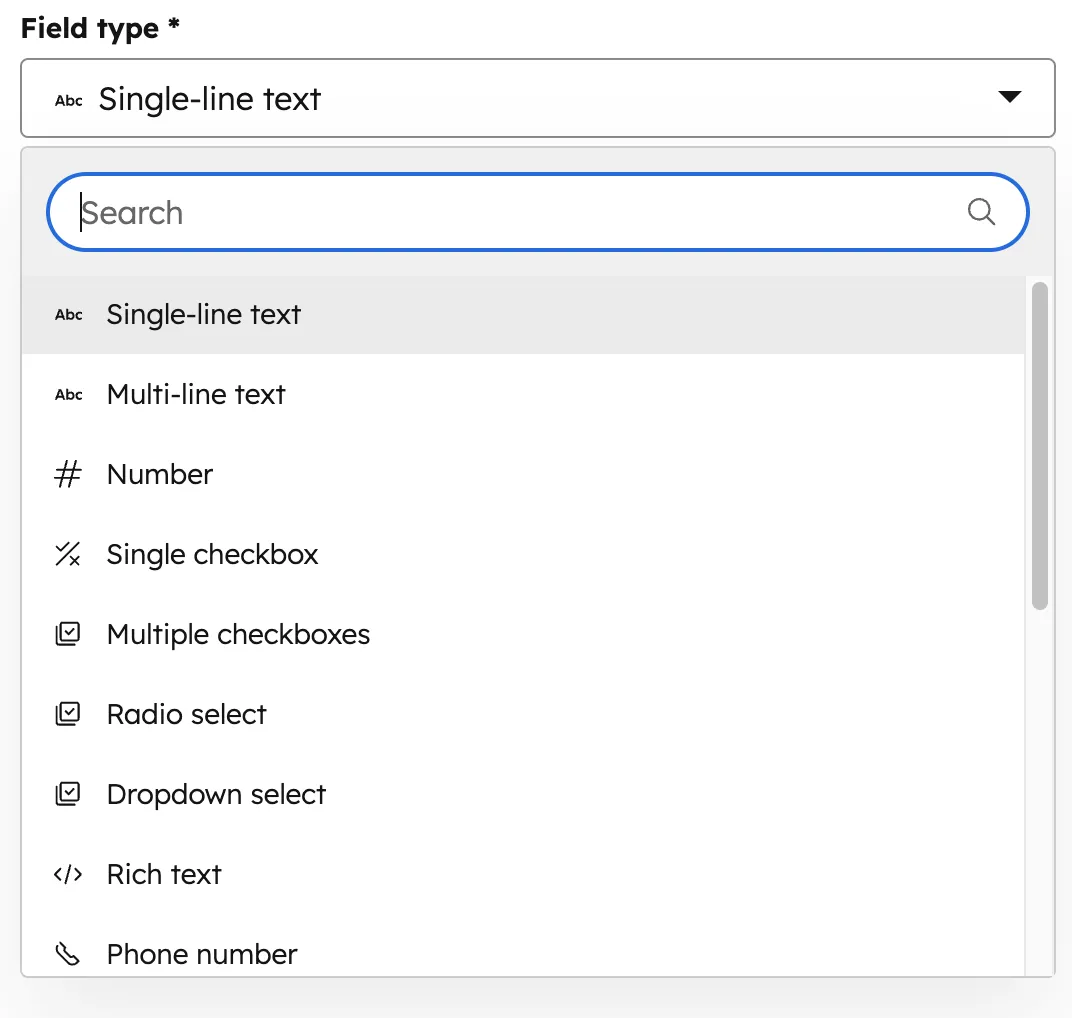This screenshot has width=1072, height=1018.
Task: Select the Rich text option
Action: 163,874
